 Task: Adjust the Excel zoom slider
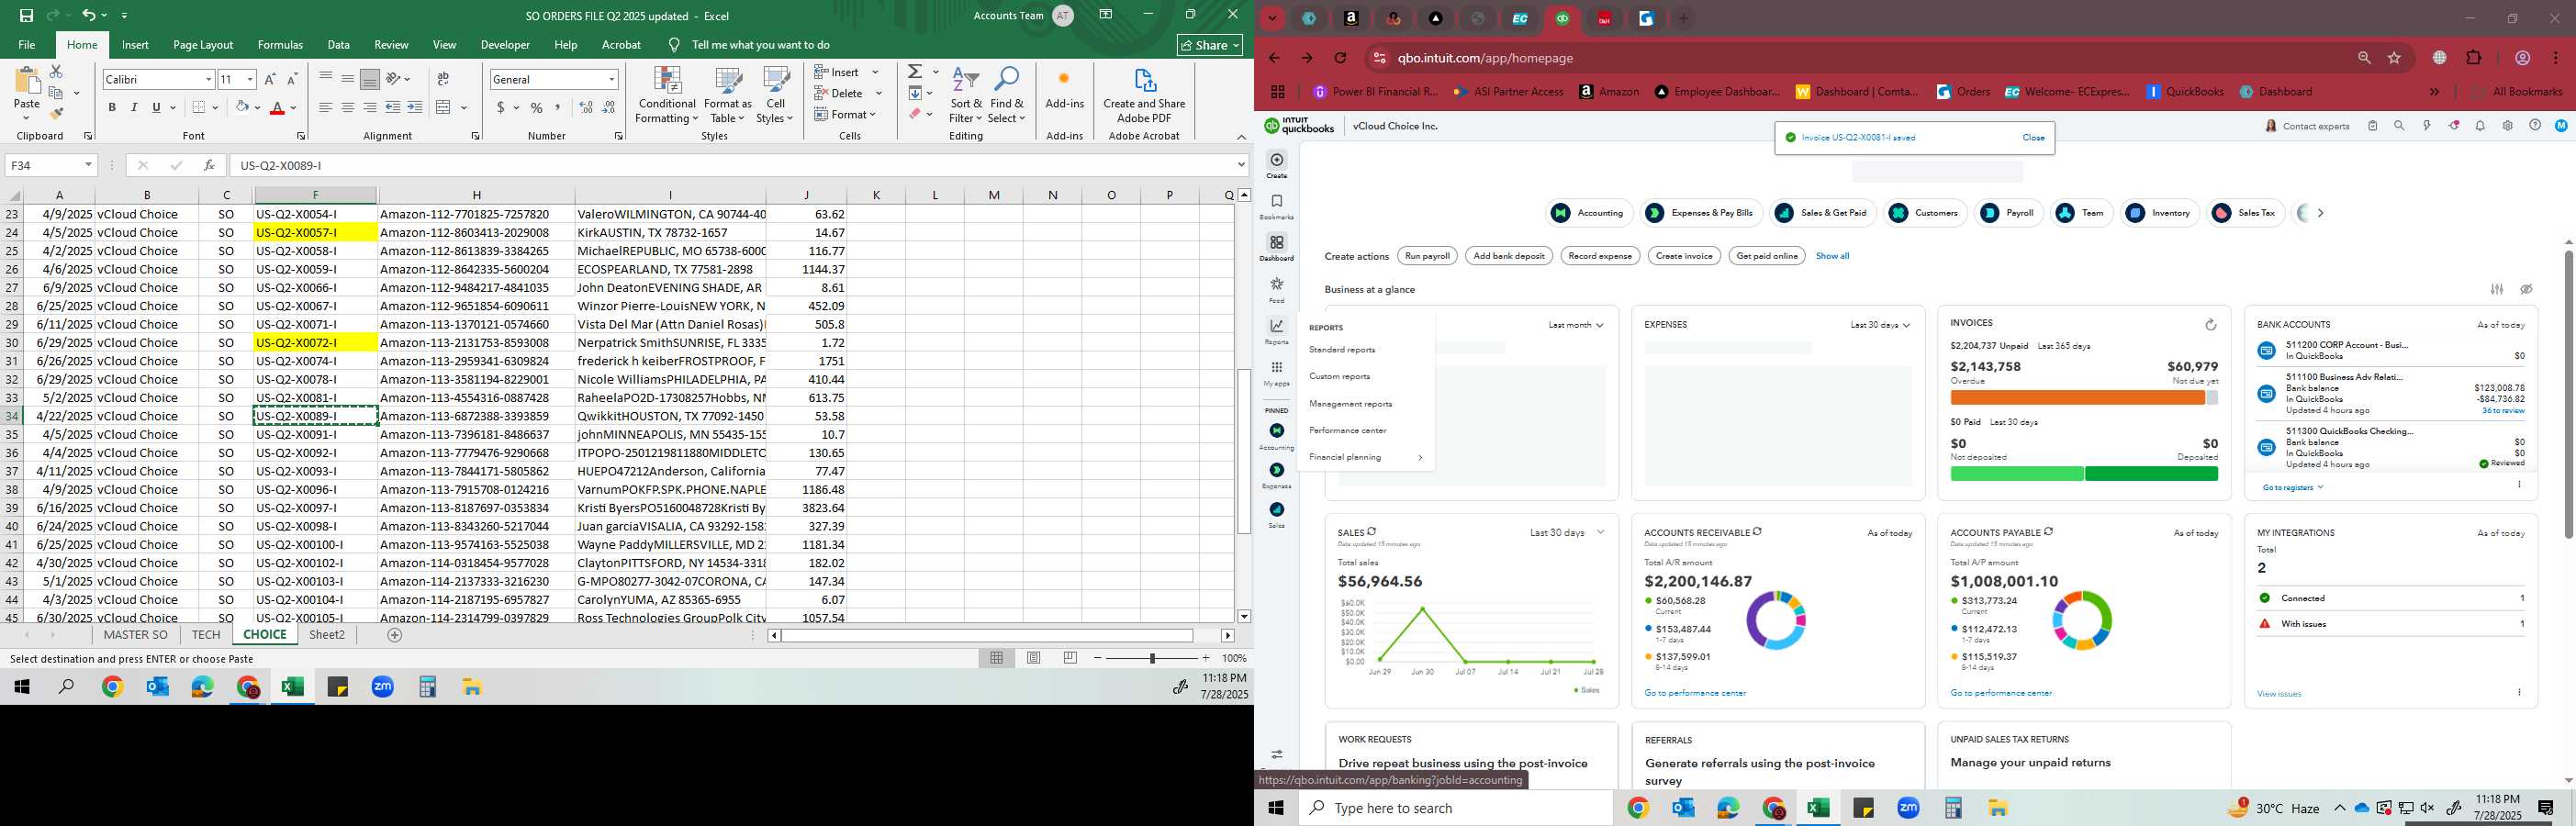pos(1152,658)
